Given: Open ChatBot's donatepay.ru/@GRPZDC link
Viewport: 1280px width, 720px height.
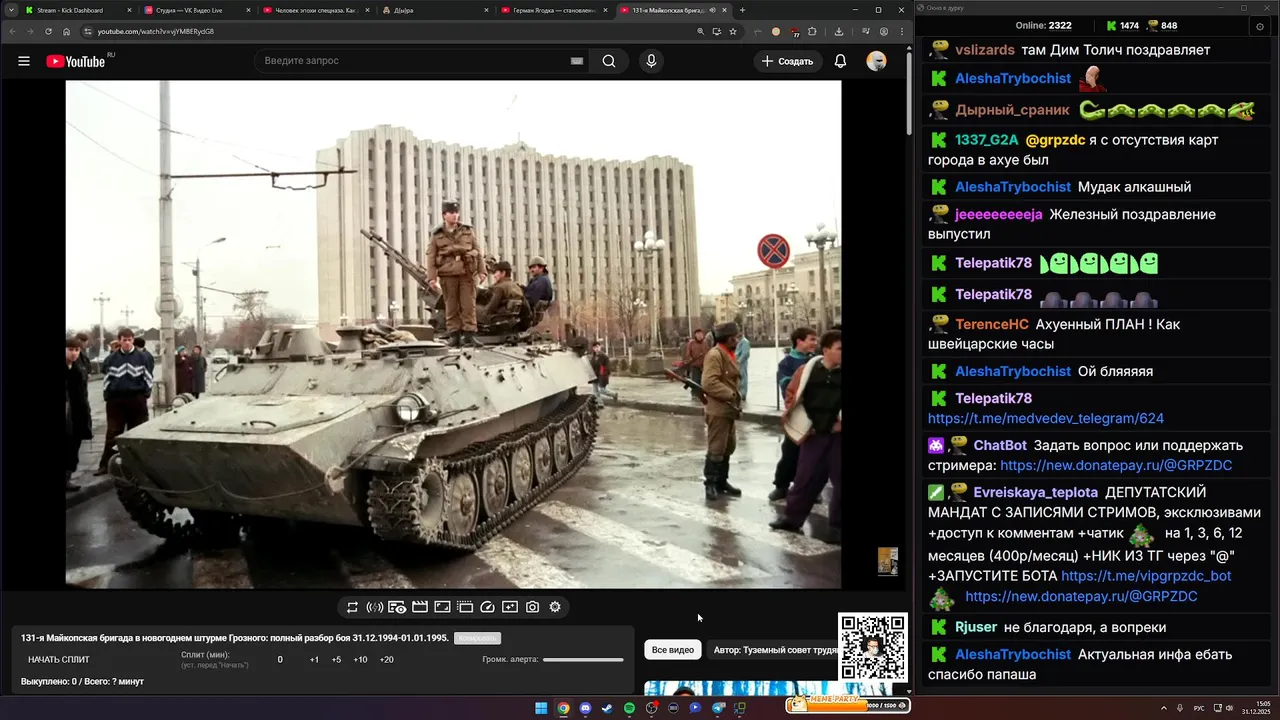Looking at the screenshot, I should click(x=1116, y=465).
